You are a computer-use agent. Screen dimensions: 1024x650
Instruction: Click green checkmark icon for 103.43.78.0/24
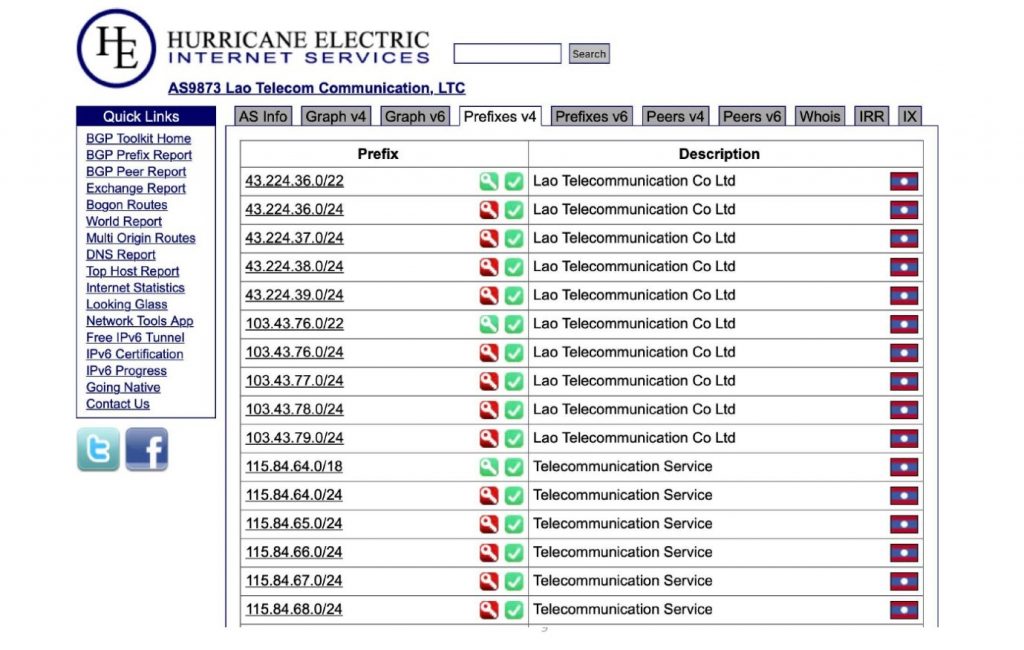[514, 410]
